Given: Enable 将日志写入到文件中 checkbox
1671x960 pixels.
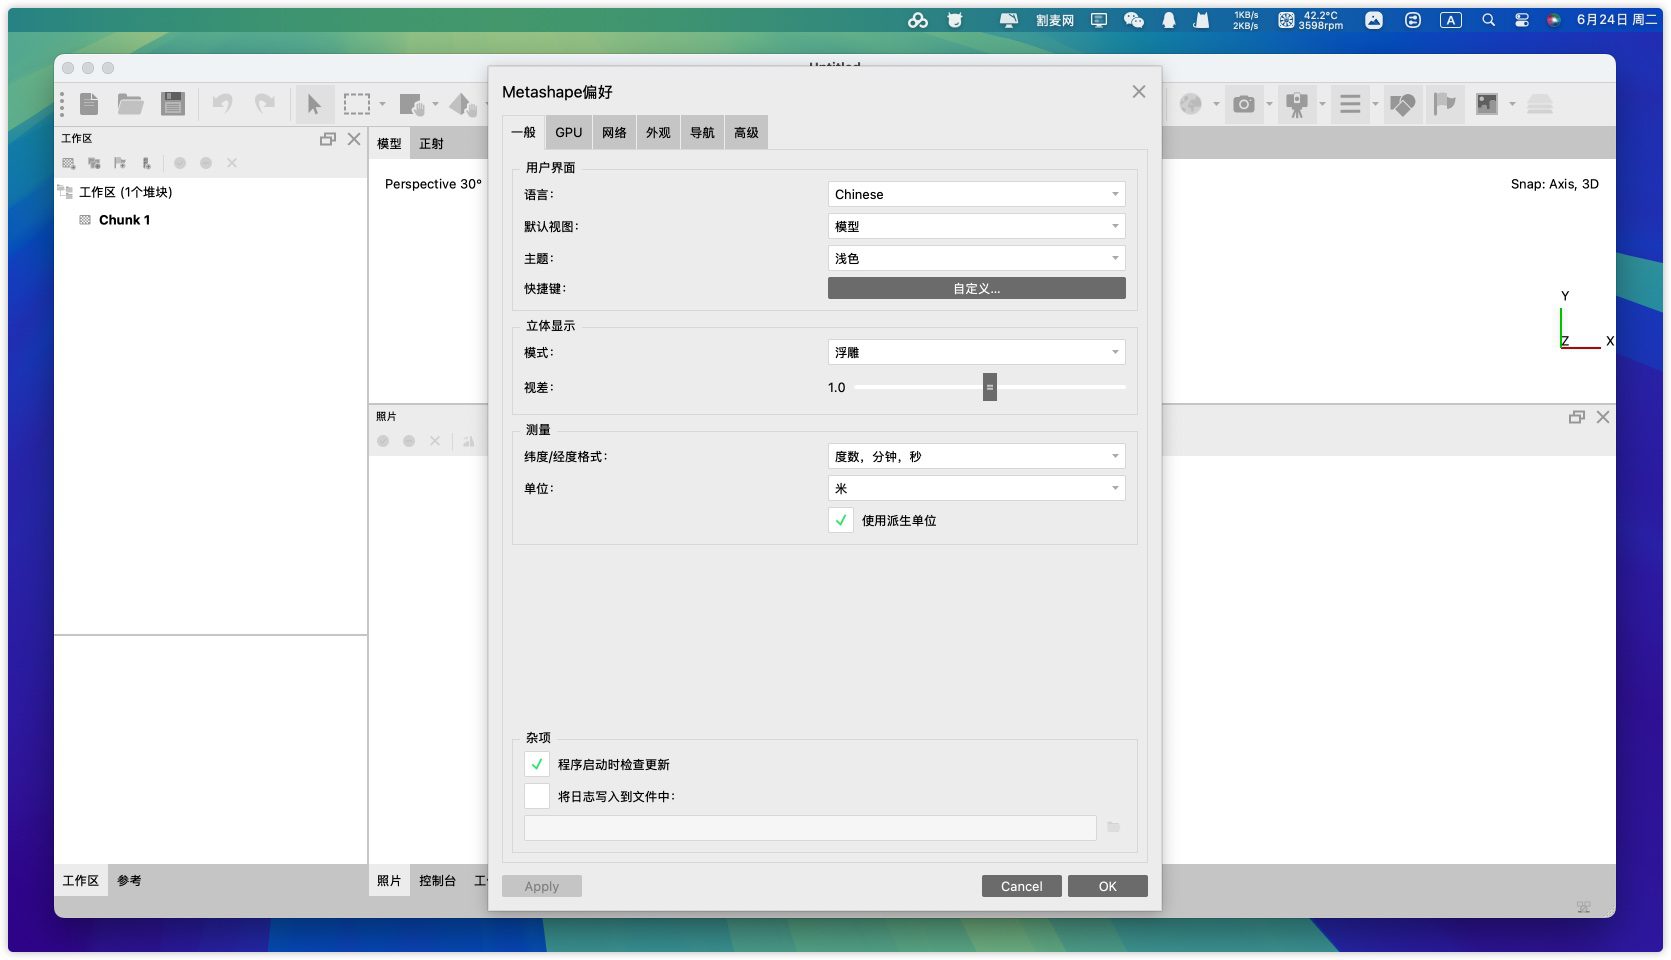Looking at the screenshot, I should 537,796.
